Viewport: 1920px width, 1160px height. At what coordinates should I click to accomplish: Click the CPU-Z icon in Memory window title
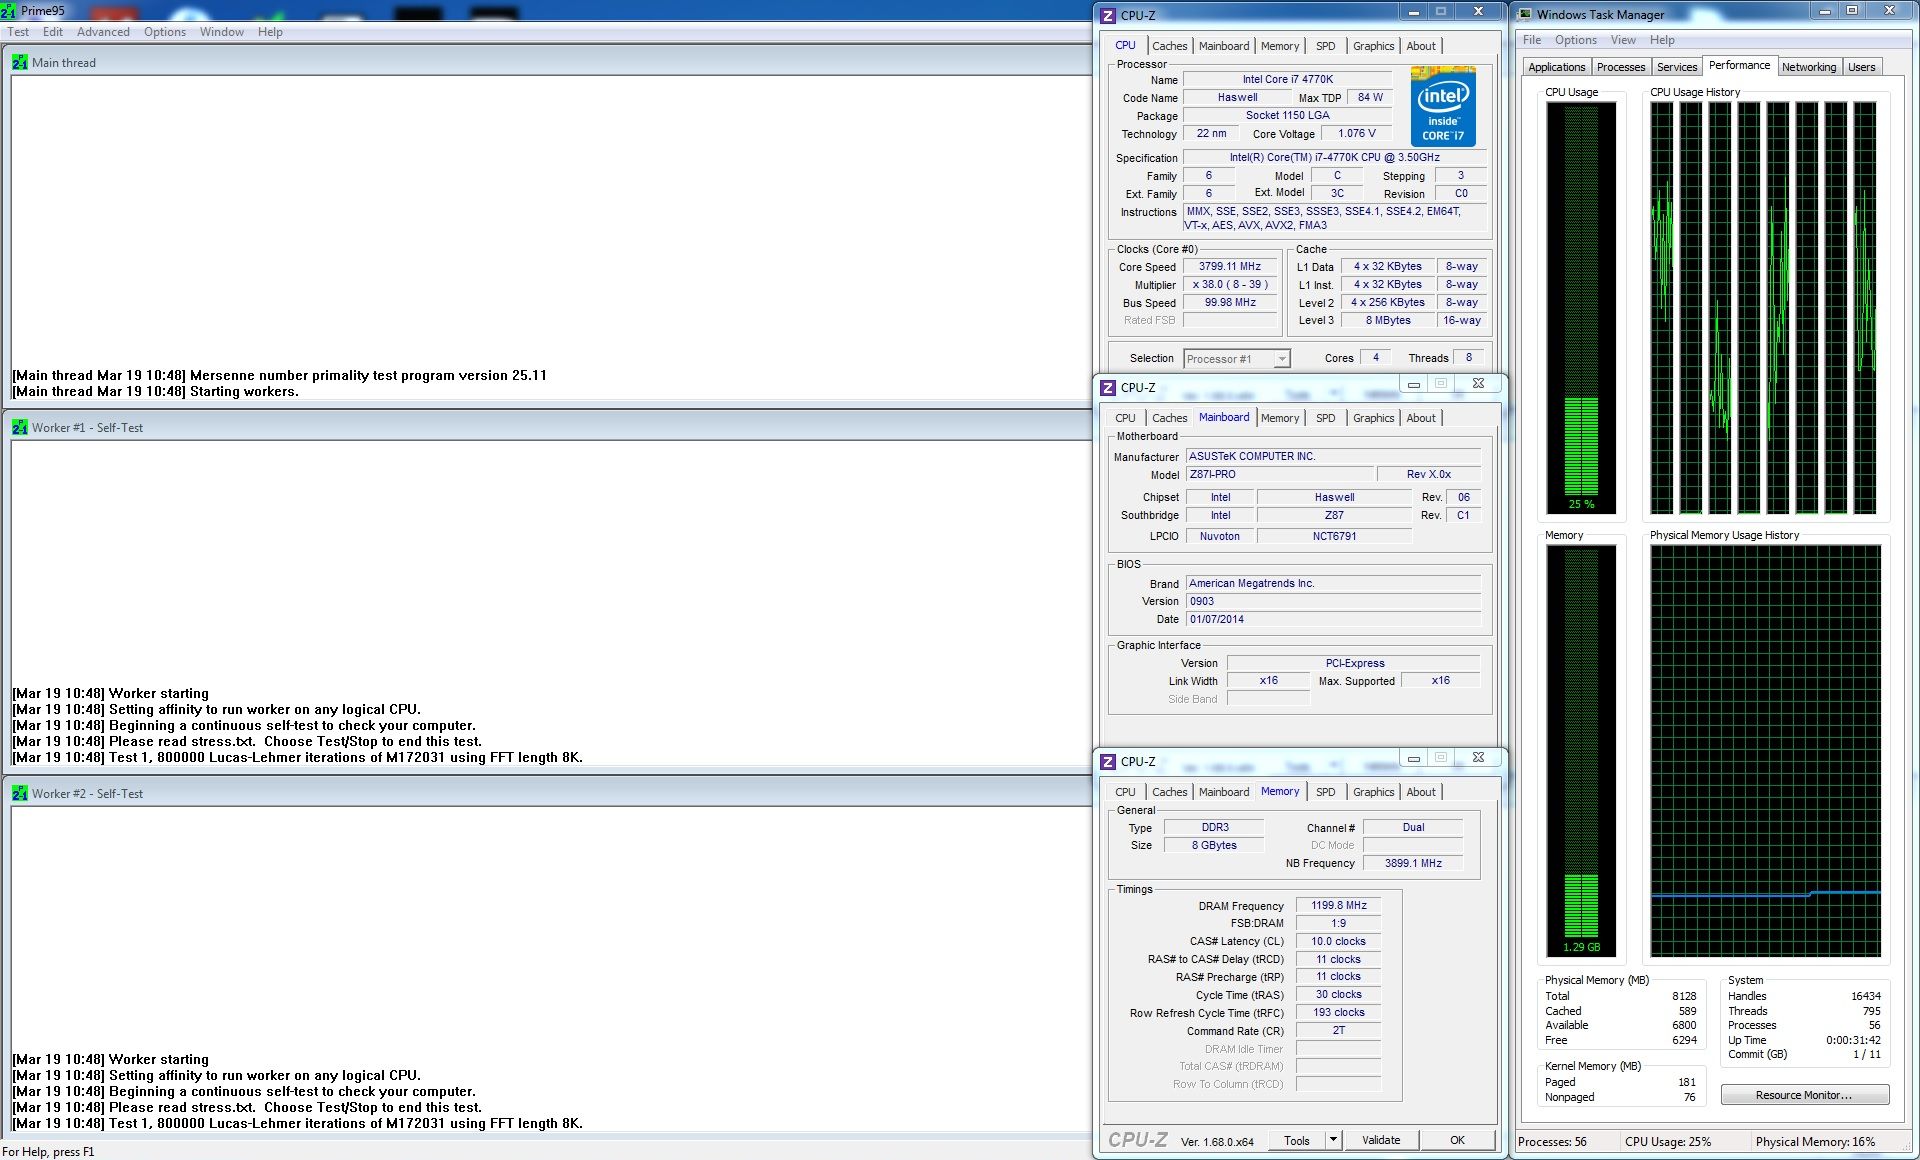tap(1108, 762)
